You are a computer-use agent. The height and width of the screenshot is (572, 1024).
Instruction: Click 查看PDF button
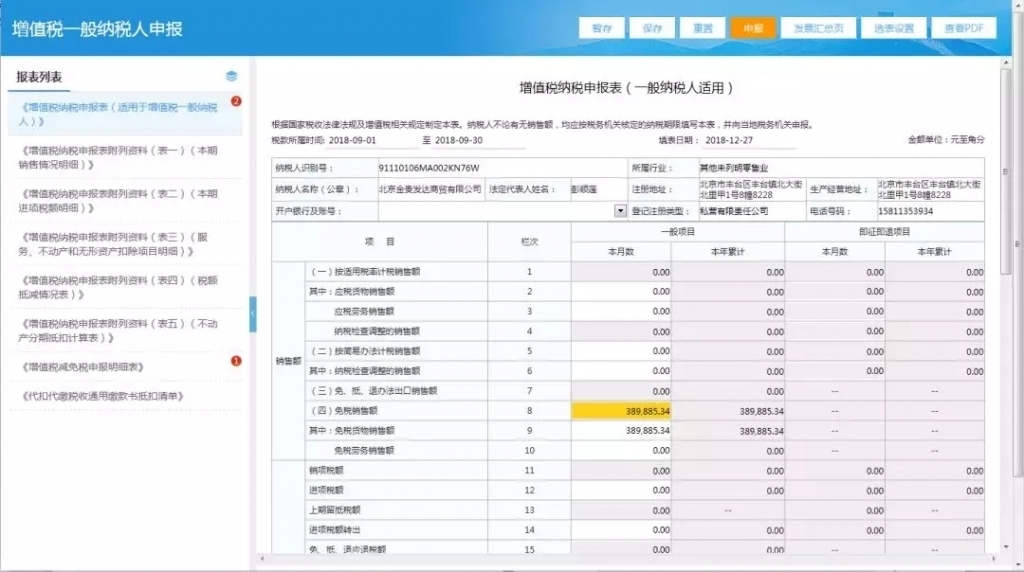tap(964, 28)
